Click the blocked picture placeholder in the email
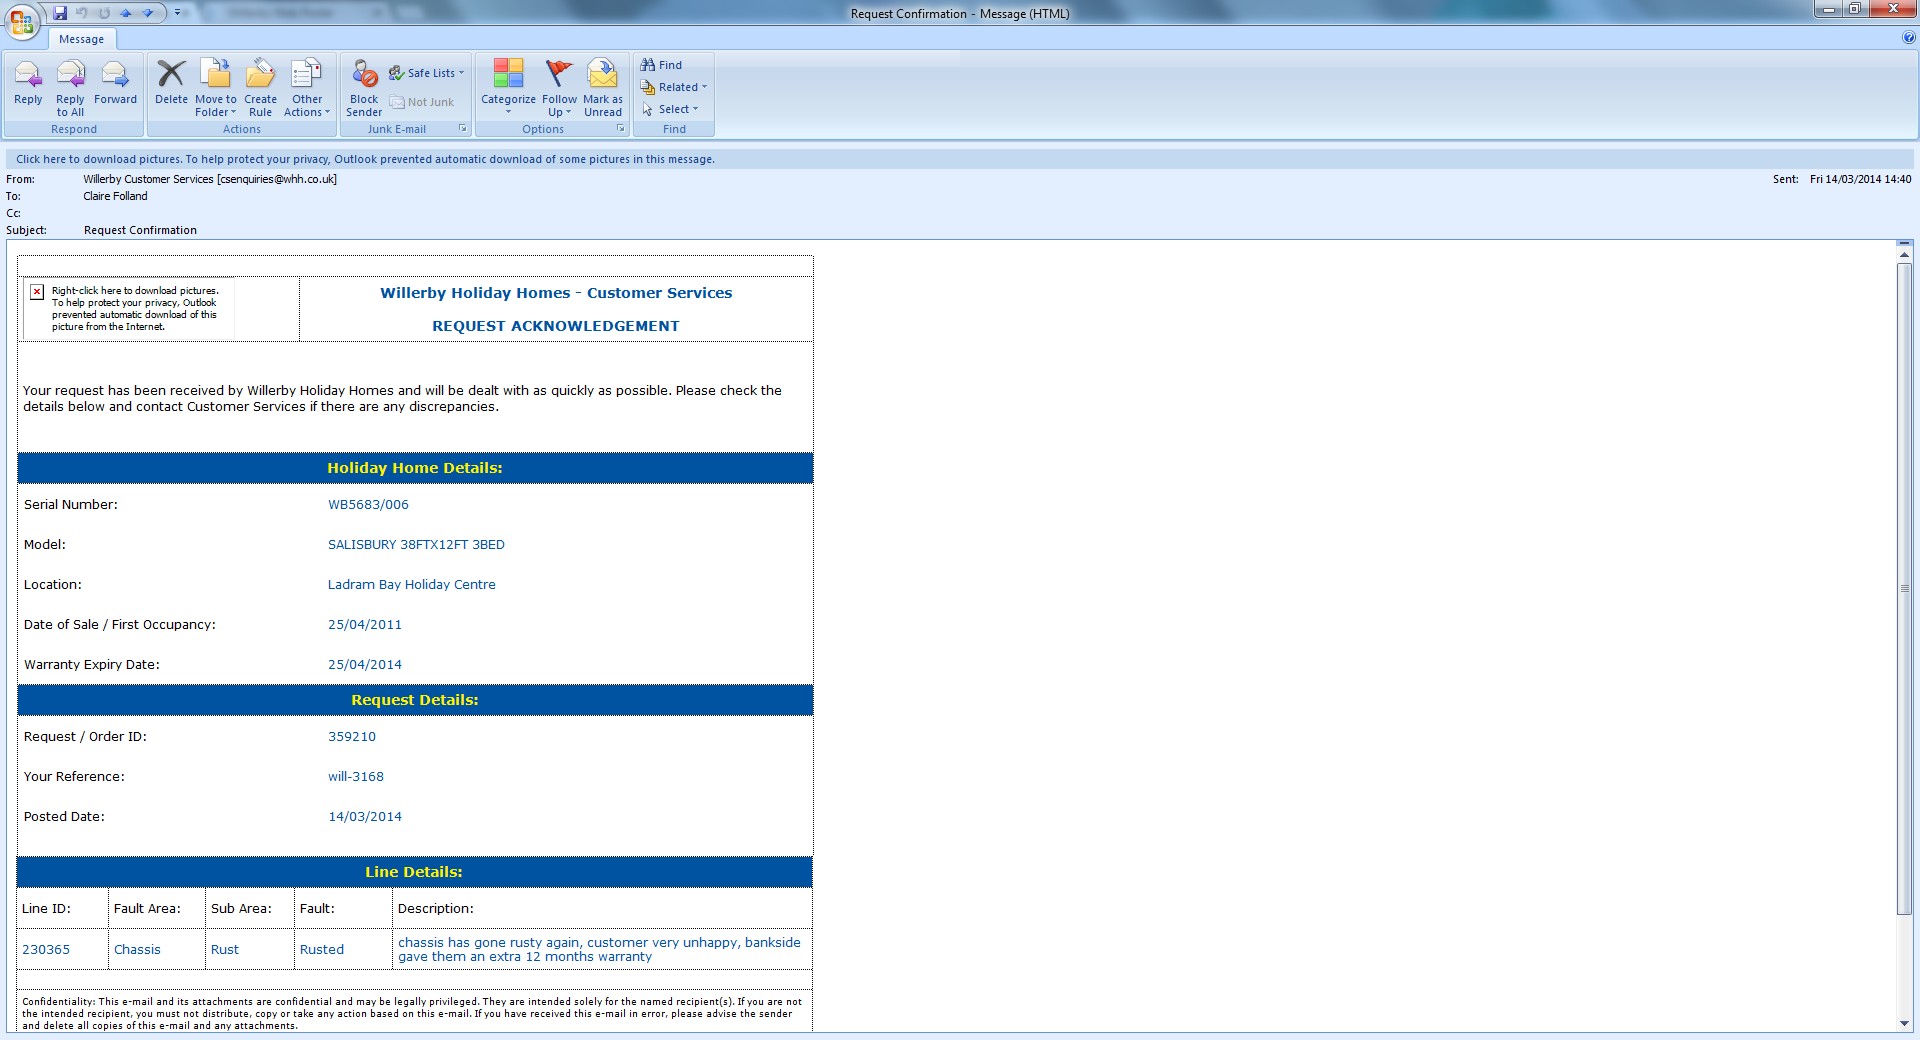 [129, 309]
